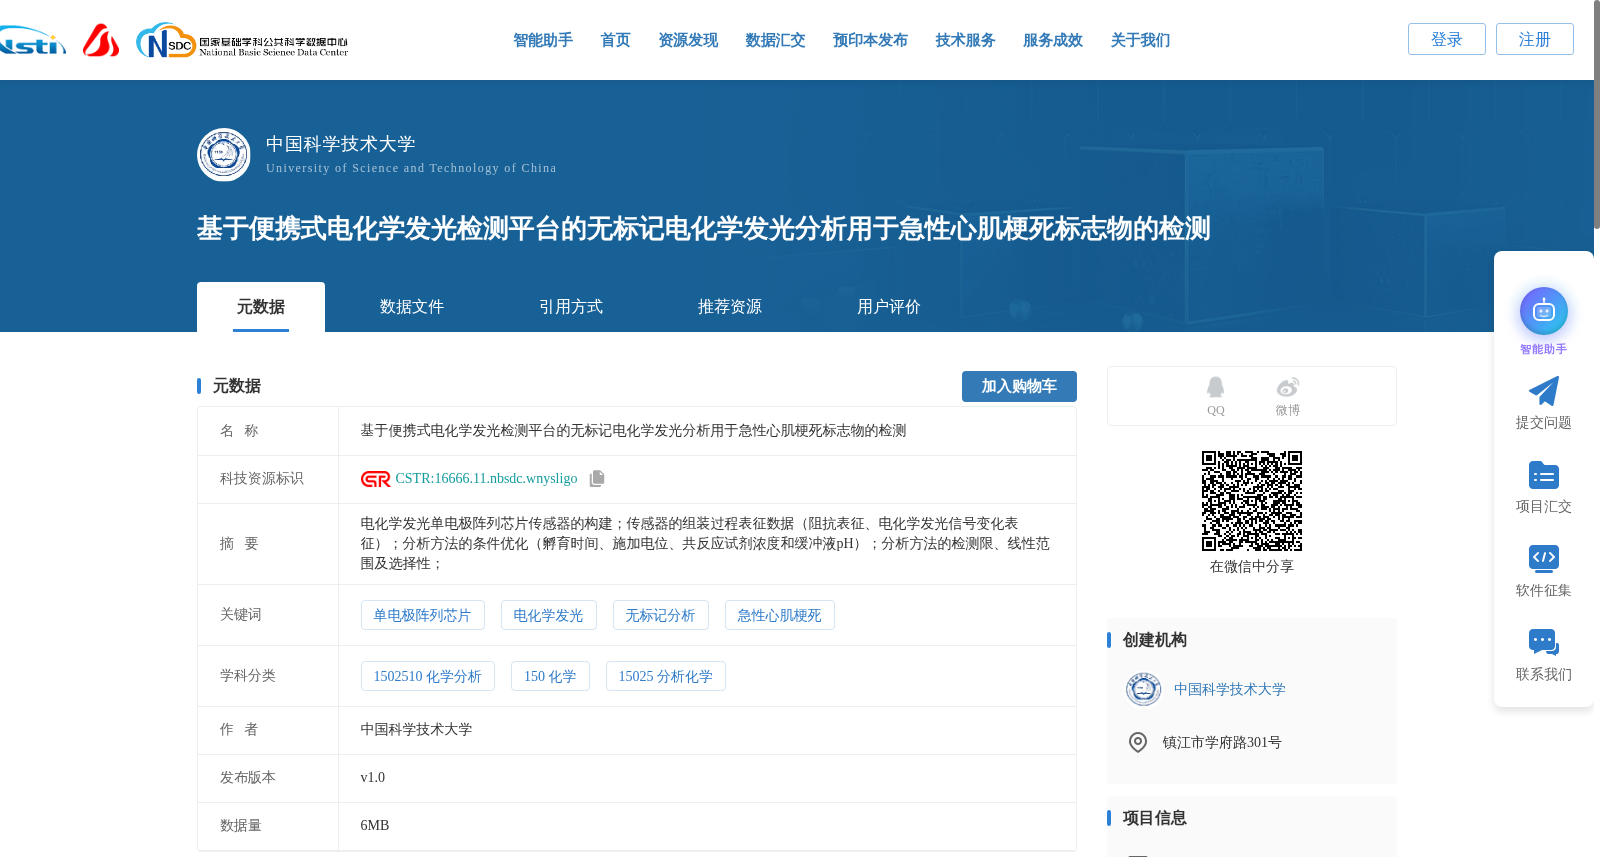
Task: Share to QQ
Action: 1215,396
